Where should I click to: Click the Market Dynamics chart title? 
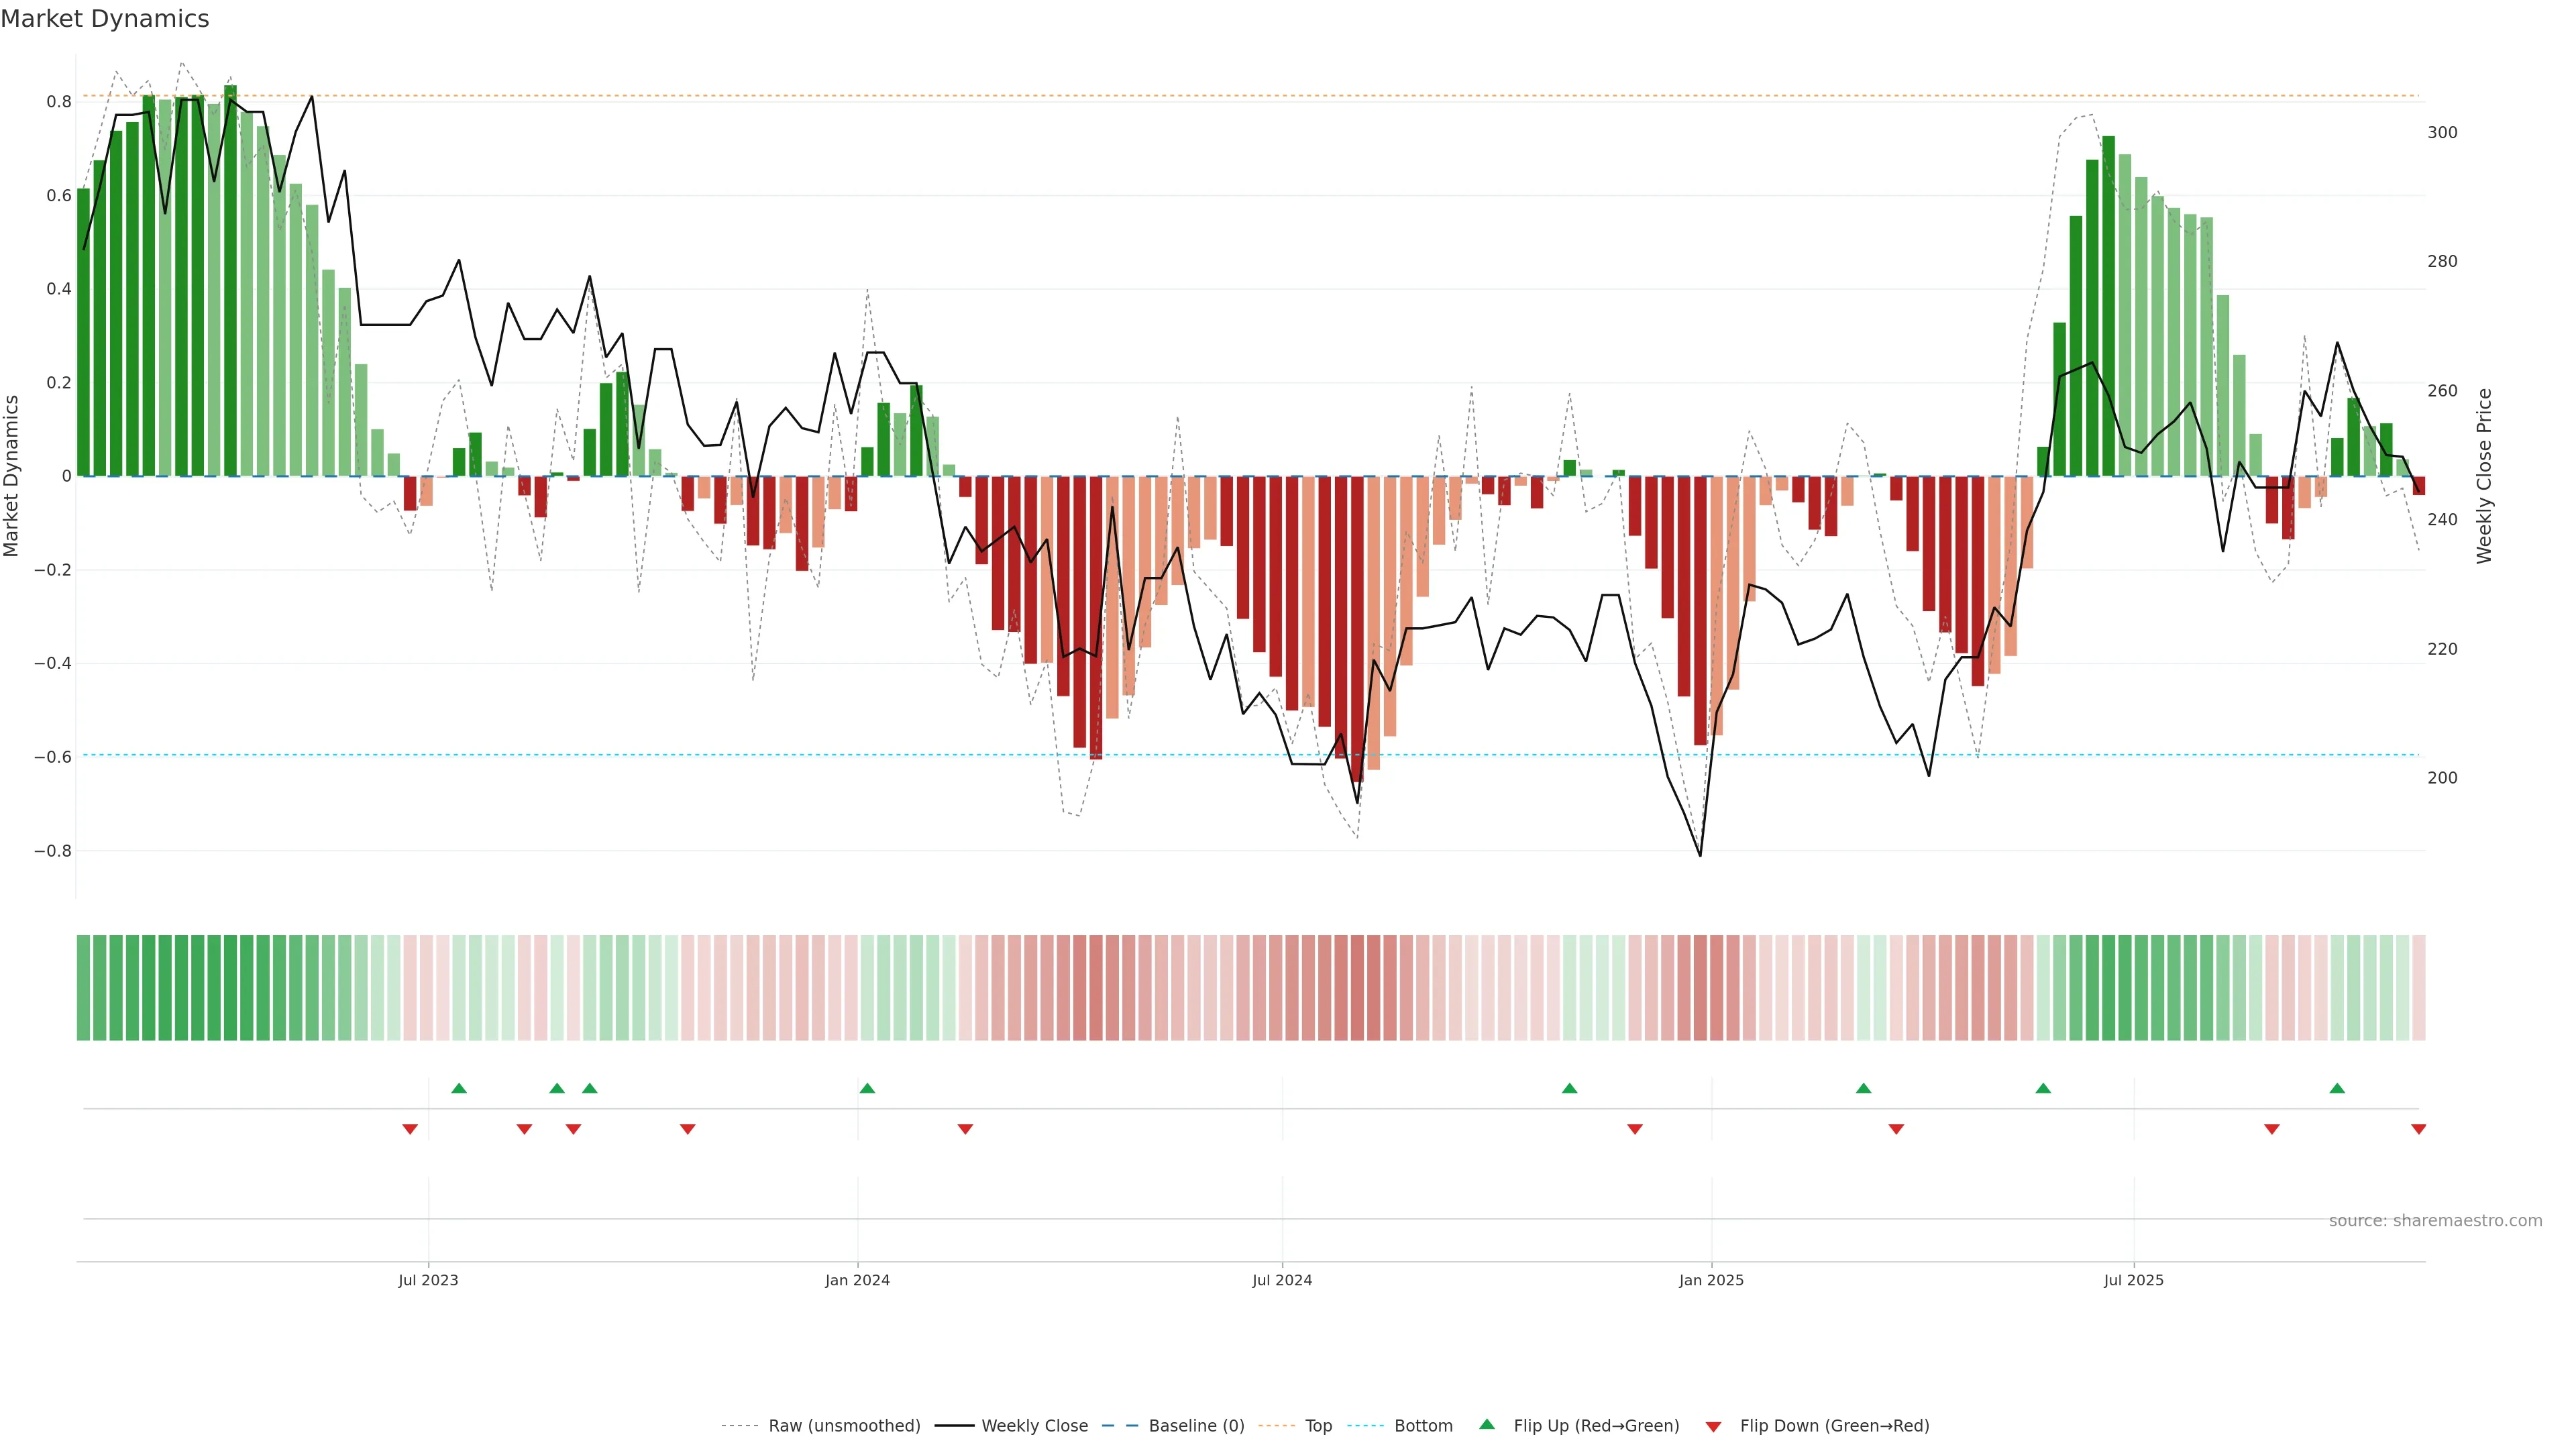coord(105,19)
